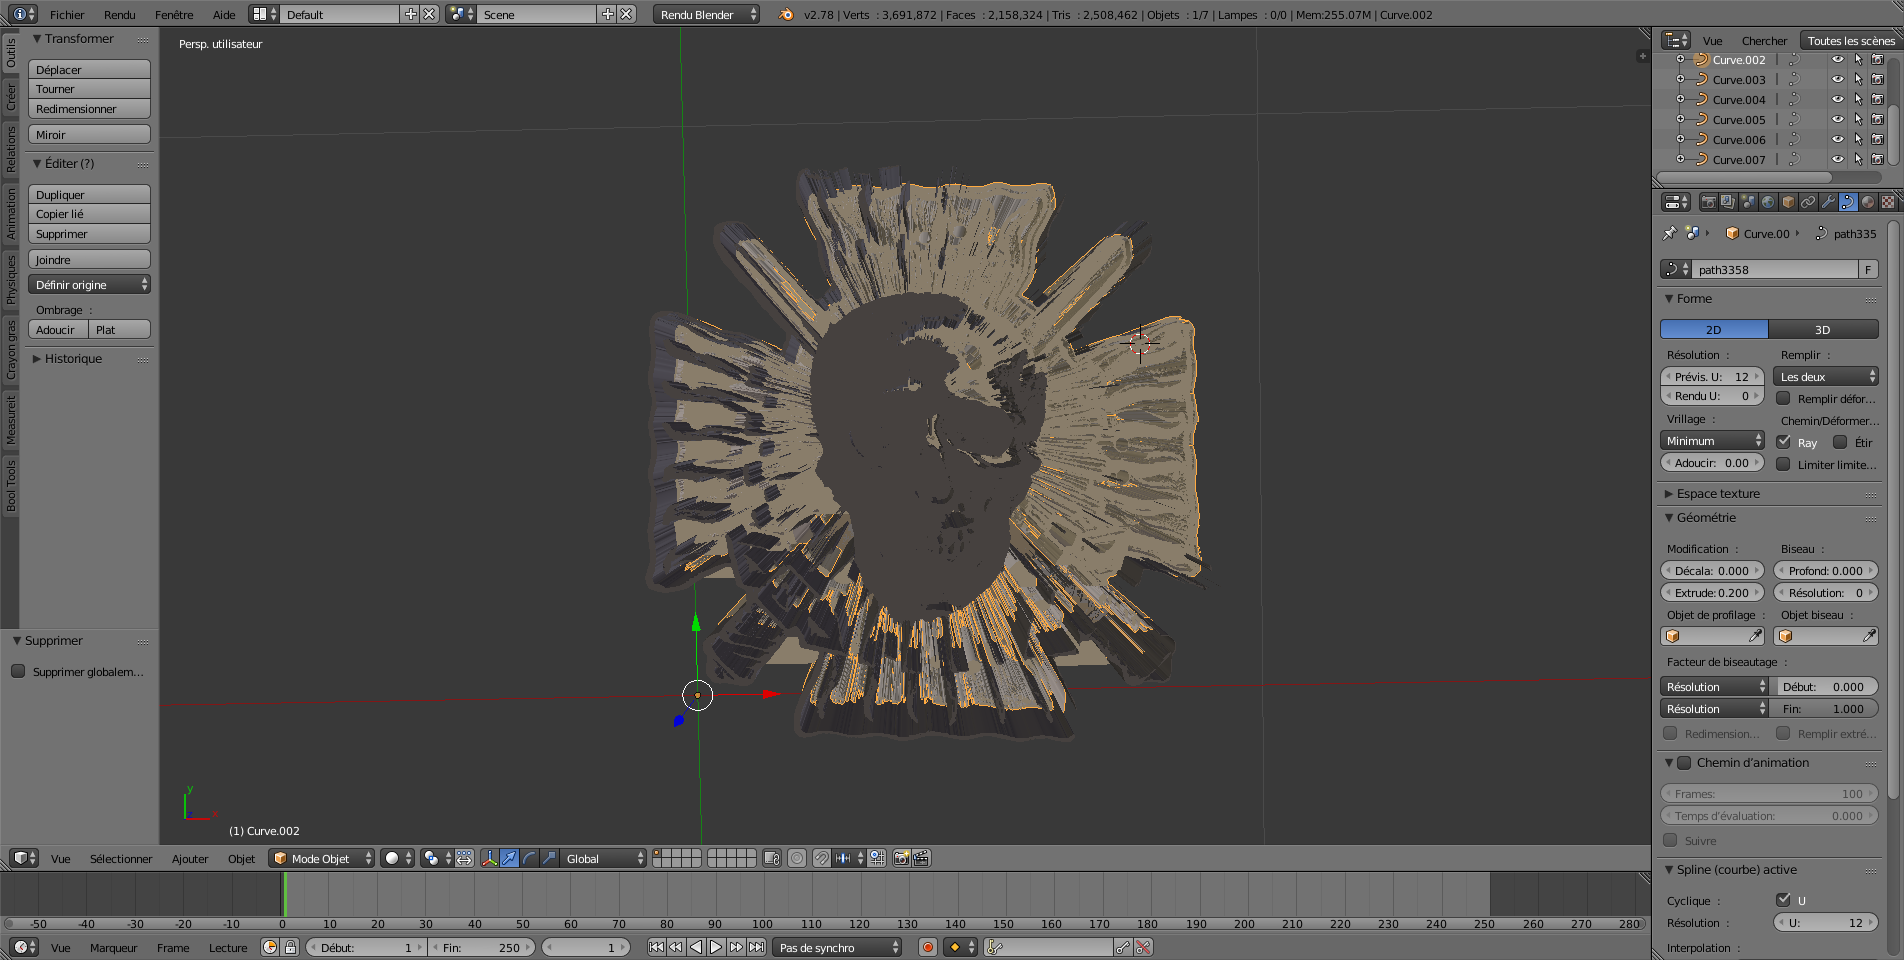Open the Rendu menu in top bar

pyautogui.click(x=119, y=14)
